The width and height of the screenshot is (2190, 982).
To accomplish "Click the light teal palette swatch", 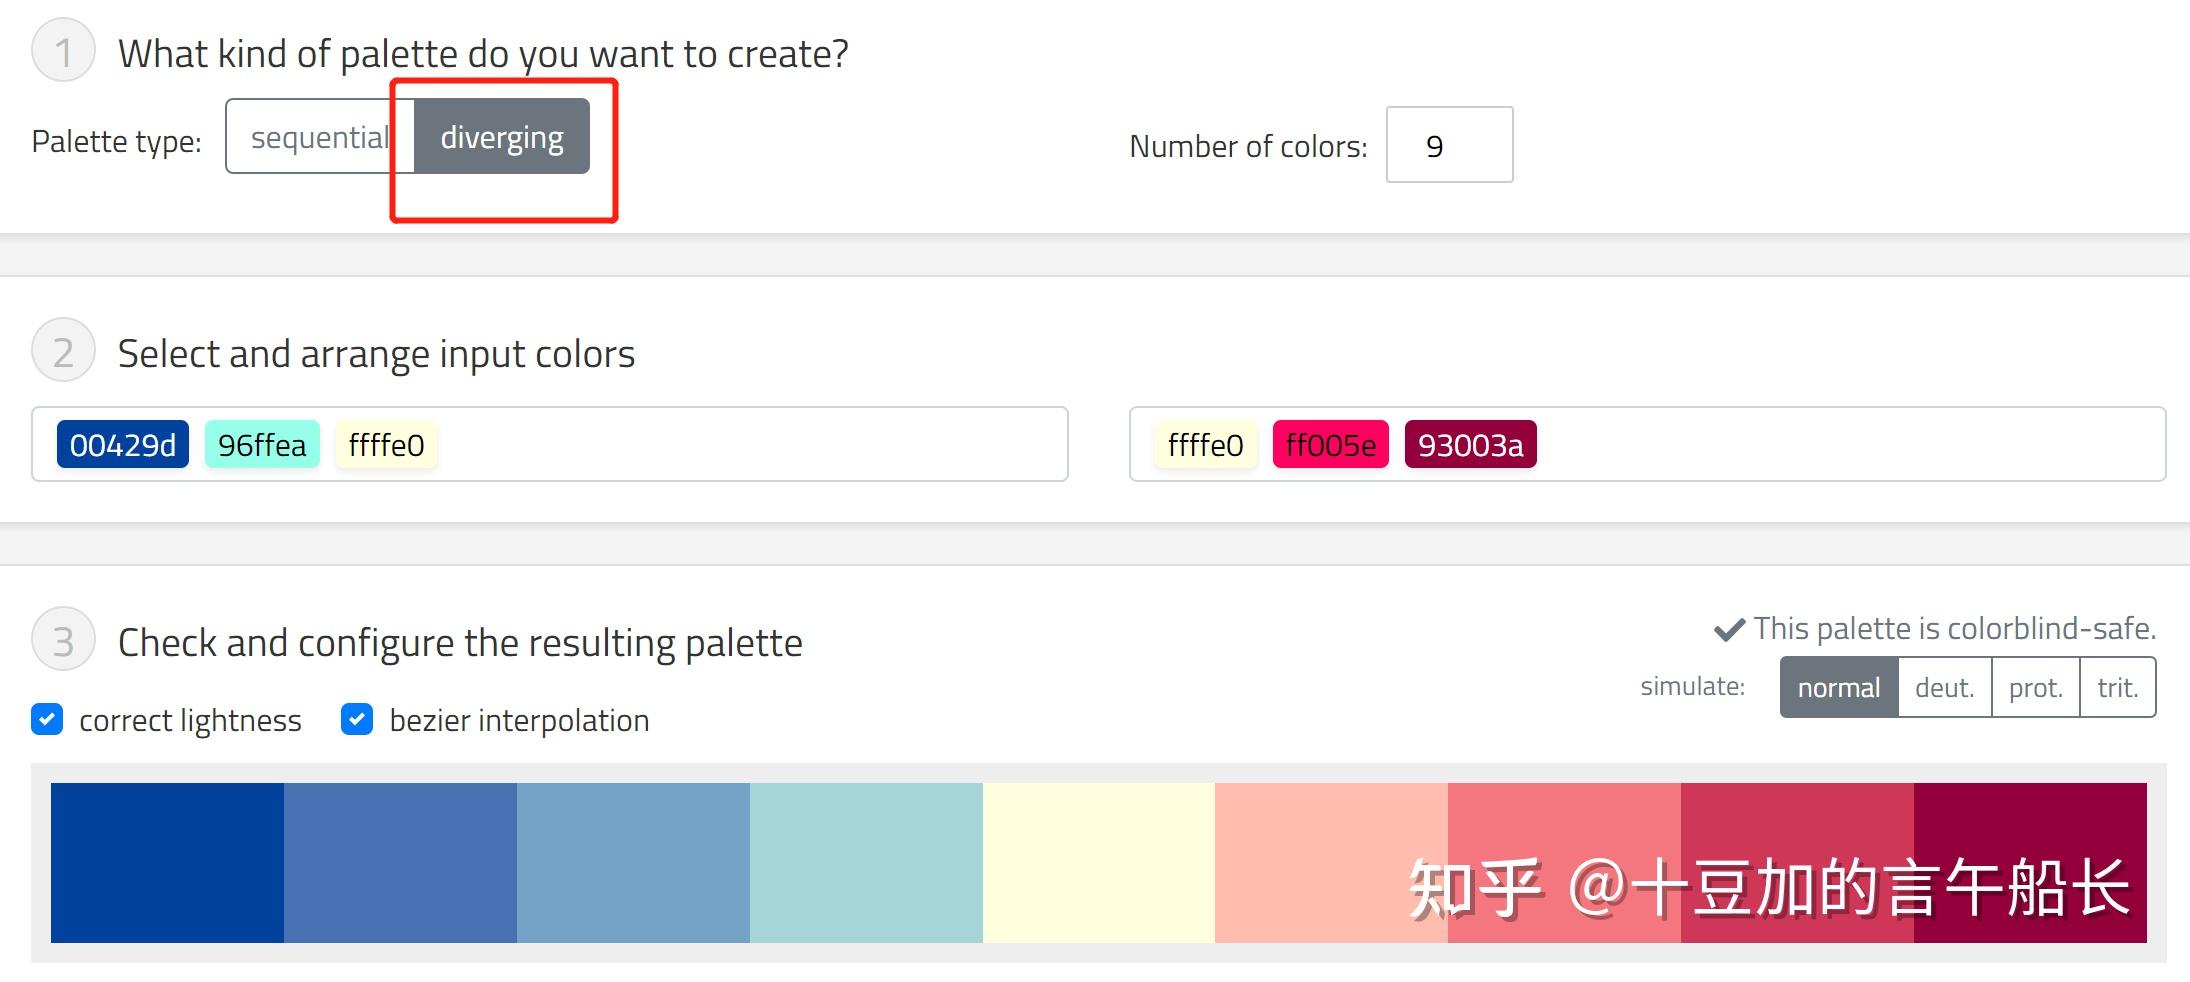I will click(x=866, y=862).
